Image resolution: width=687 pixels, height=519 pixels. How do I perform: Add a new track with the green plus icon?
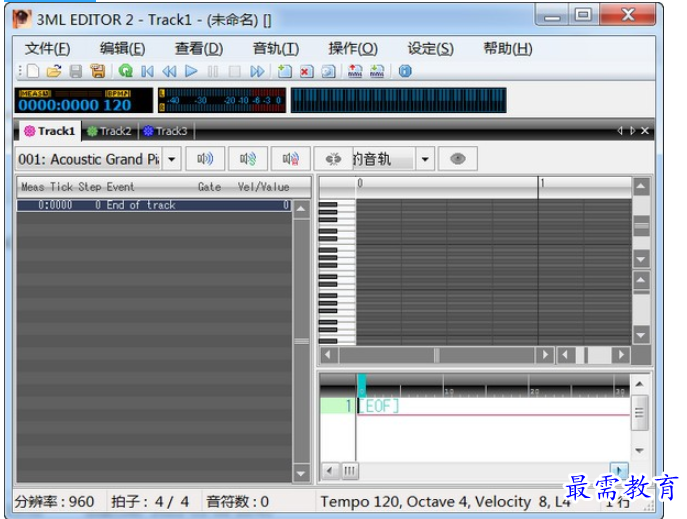point(285,71)
